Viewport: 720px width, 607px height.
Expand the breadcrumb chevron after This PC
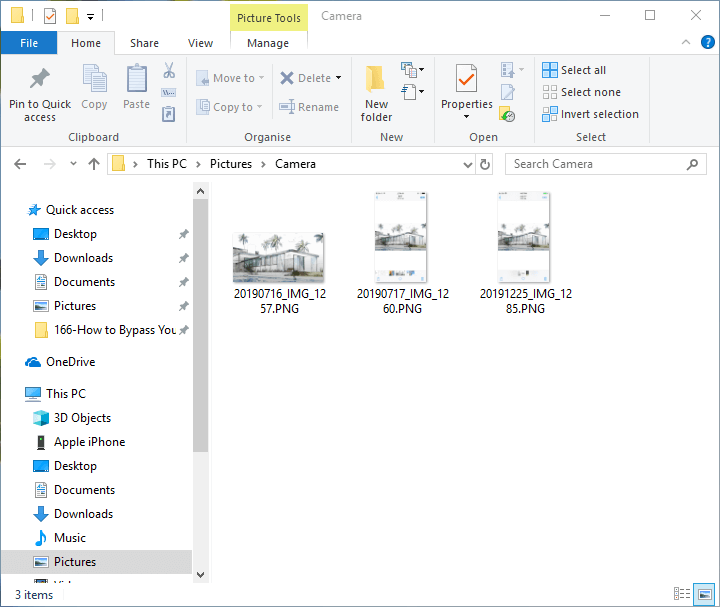(198, 164)
